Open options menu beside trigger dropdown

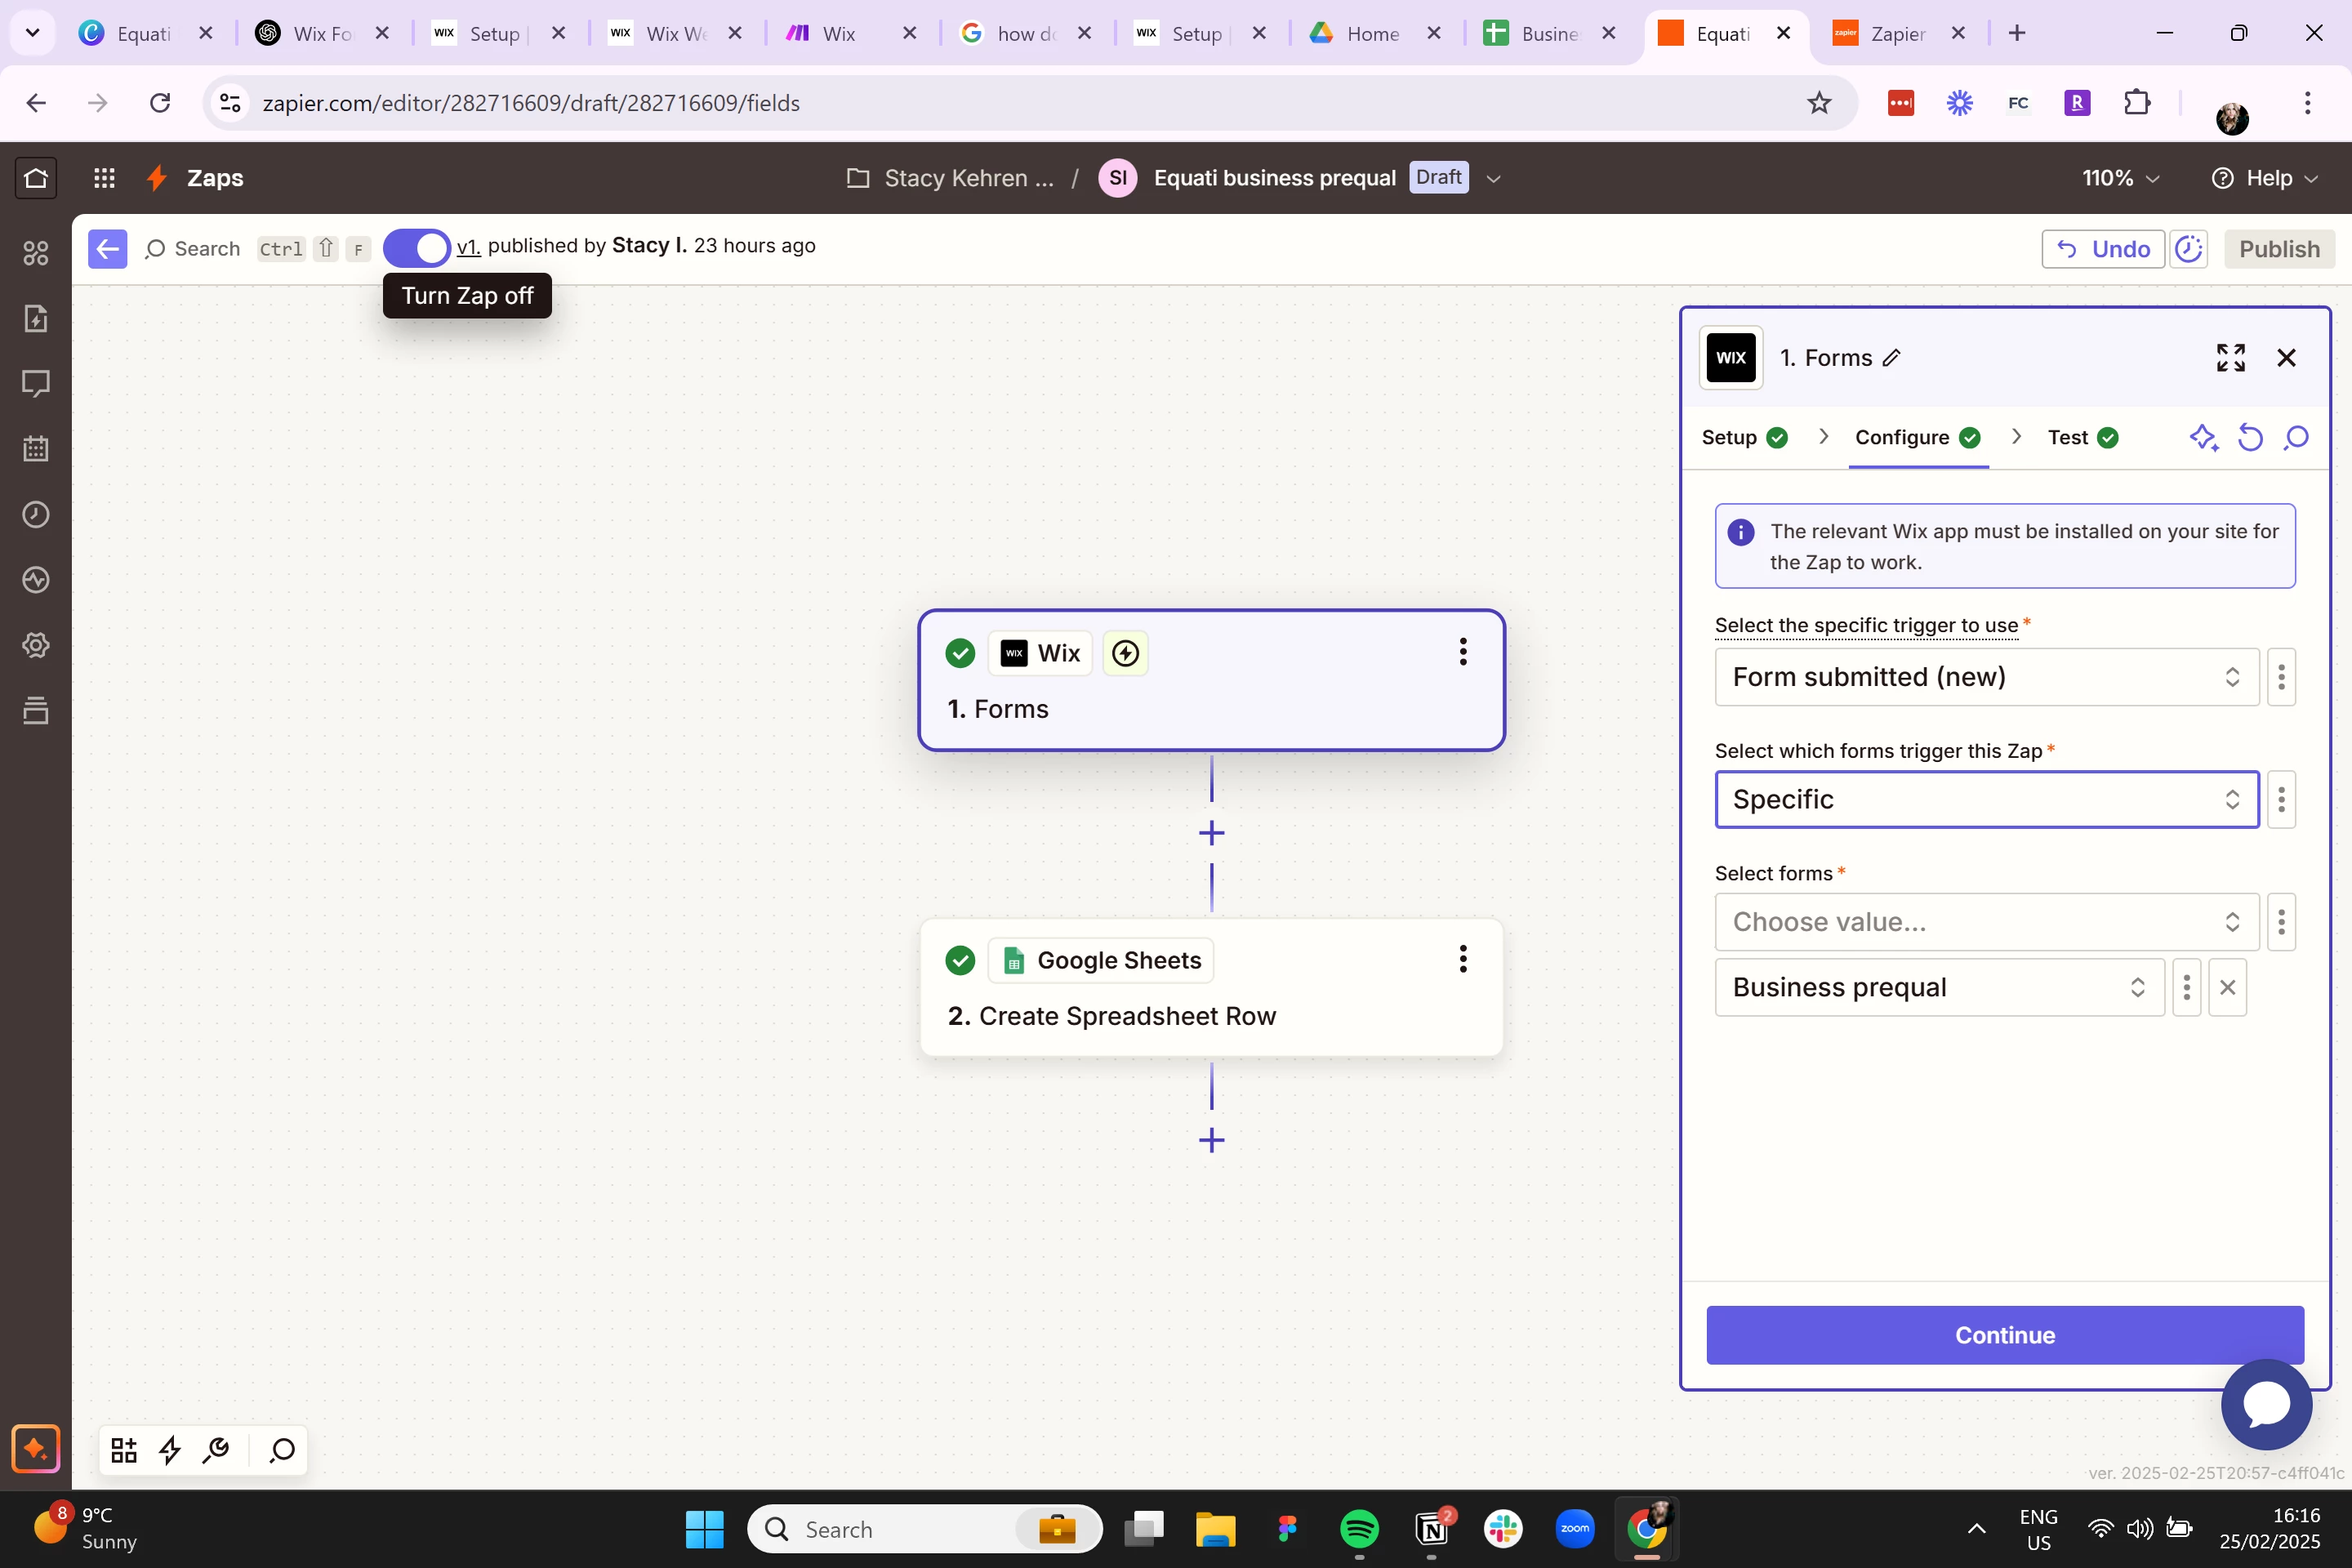2281,677
